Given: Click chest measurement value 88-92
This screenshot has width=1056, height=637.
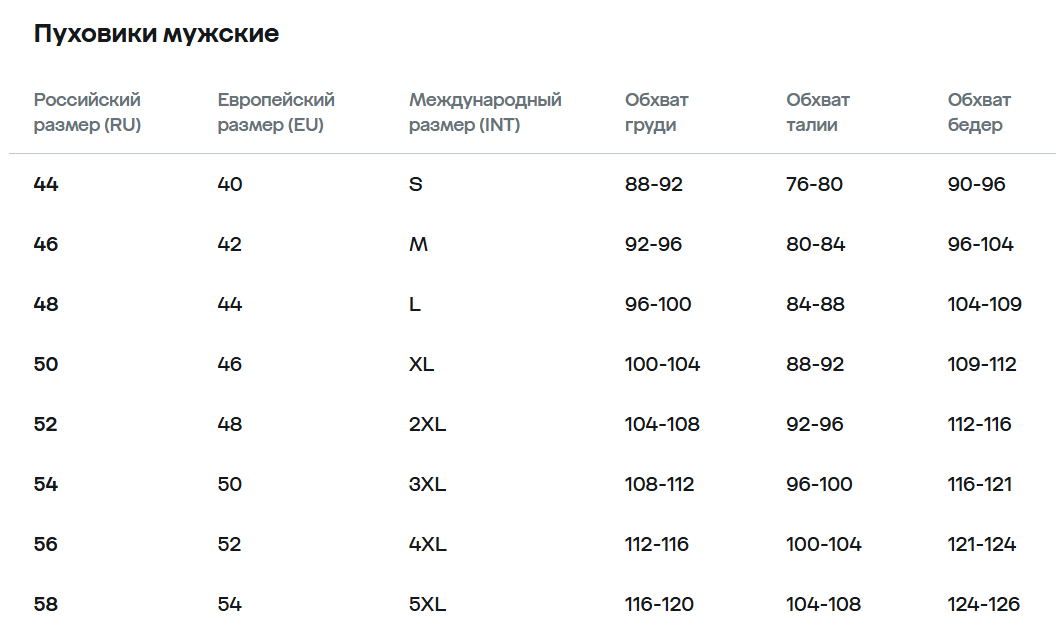Looking at the screenshot, I should (x=654, y=184).
